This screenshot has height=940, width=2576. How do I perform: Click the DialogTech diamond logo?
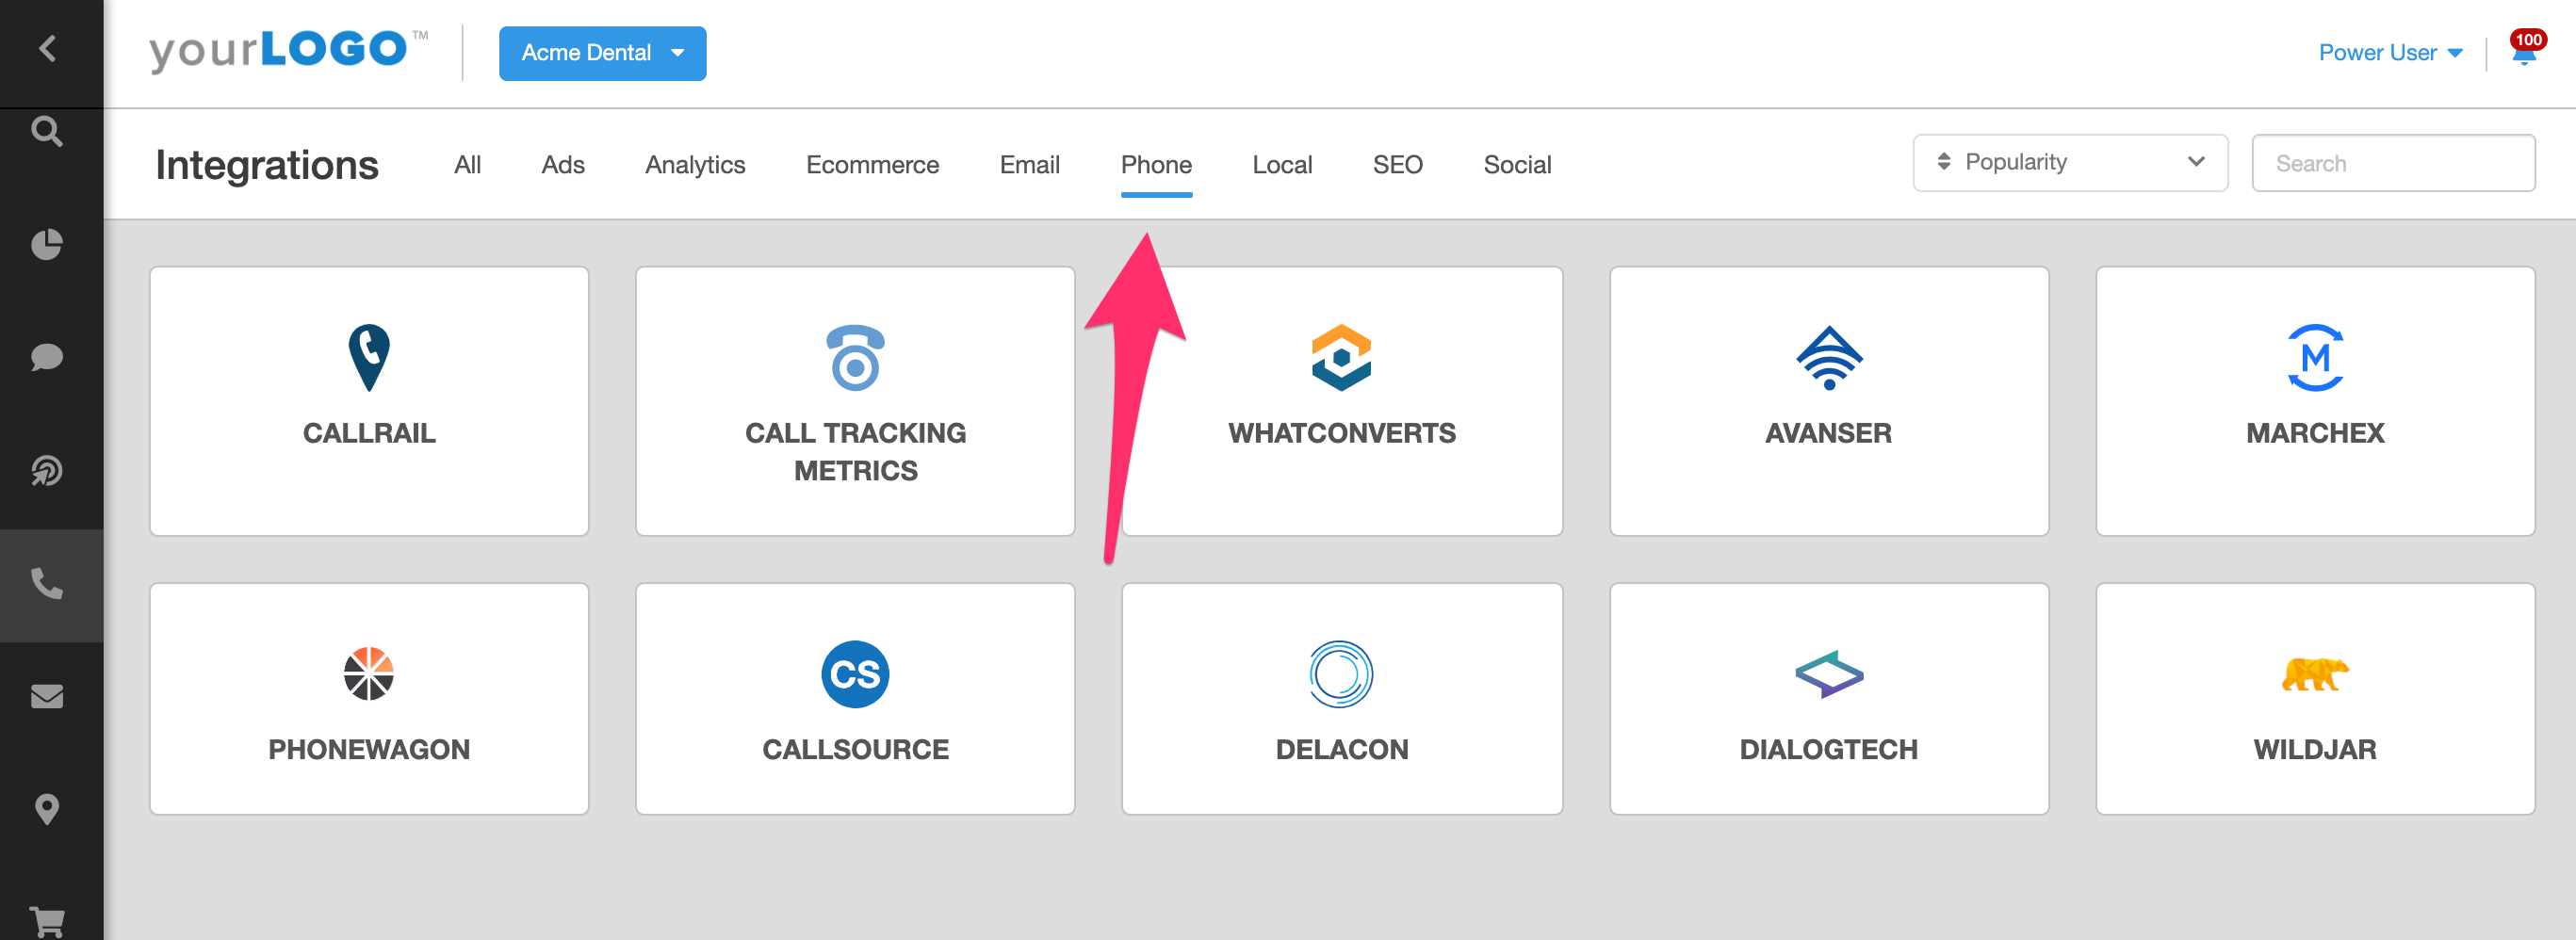coord(1828,674)
